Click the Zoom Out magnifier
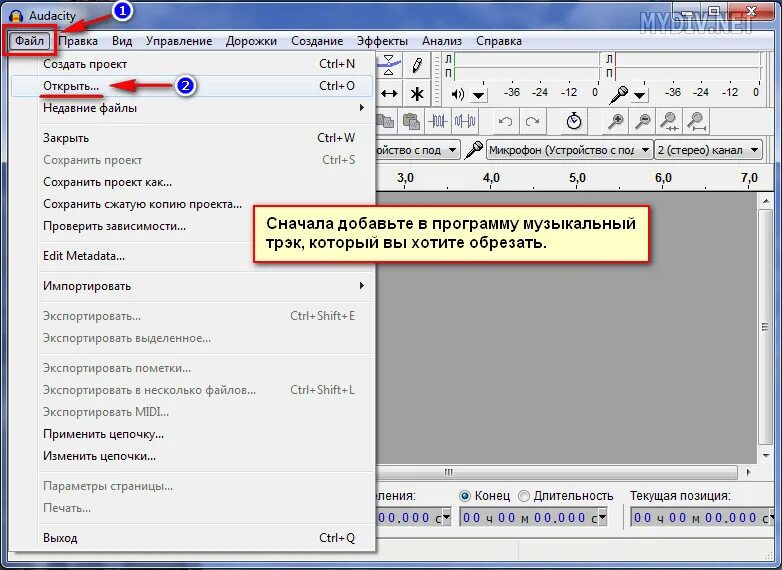The width and height of the screenshot is (782, 570). tap(643, 121)
